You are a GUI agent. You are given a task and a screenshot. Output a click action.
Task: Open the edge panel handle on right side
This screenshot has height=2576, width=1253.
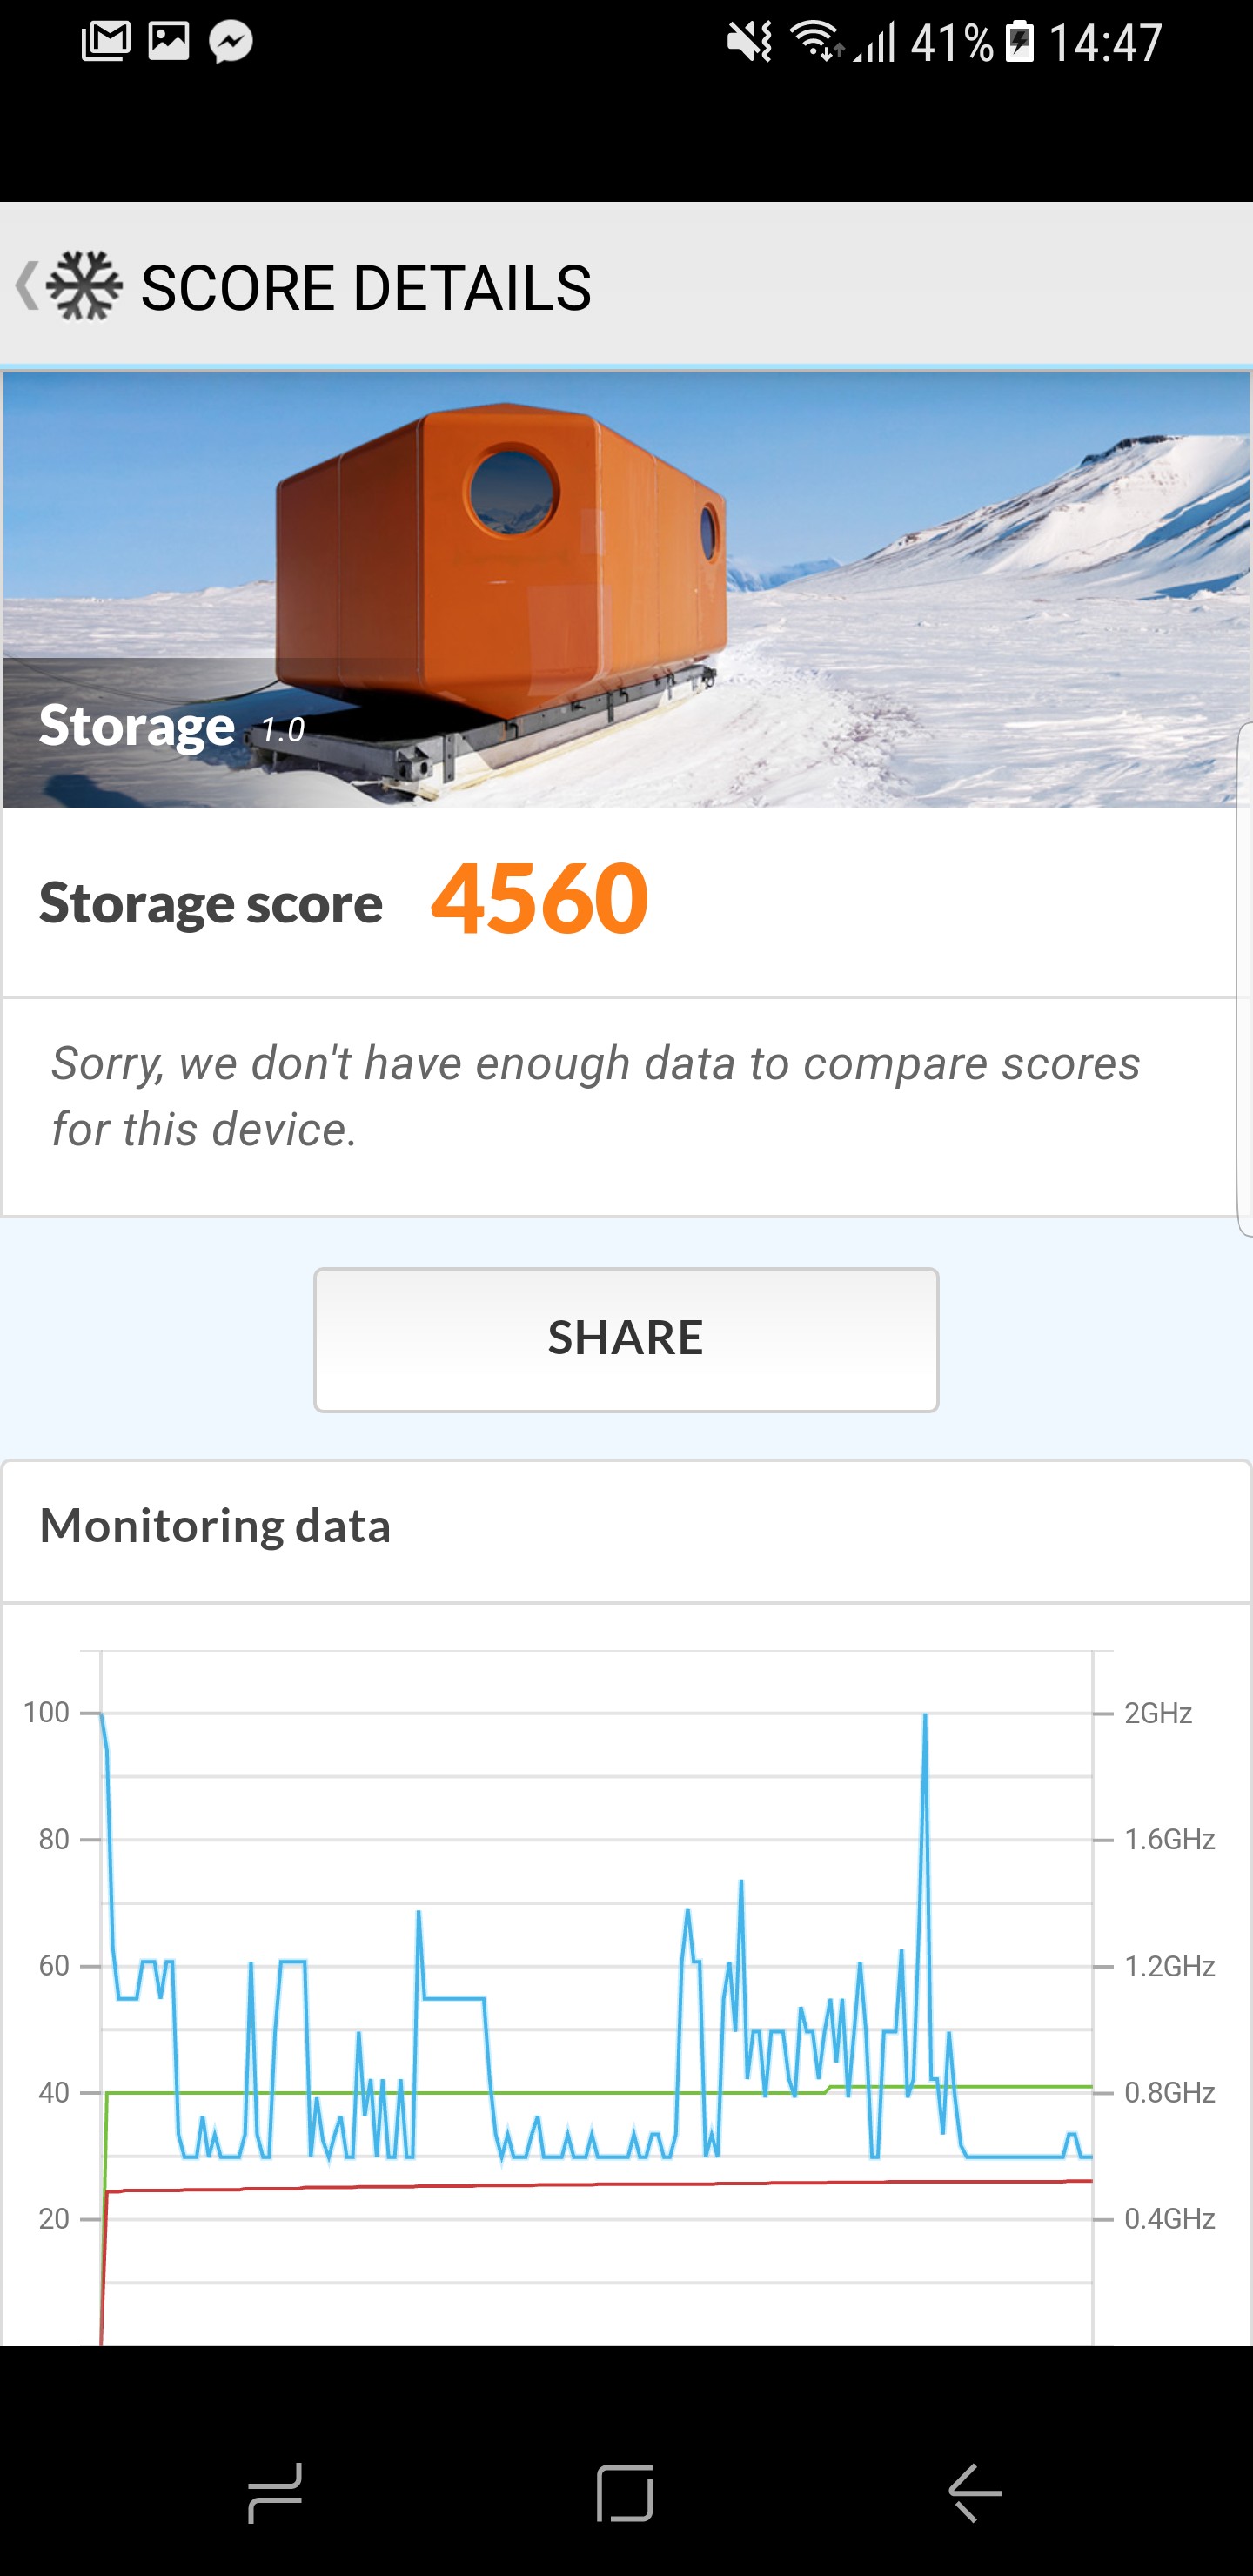pos(1245,980)
